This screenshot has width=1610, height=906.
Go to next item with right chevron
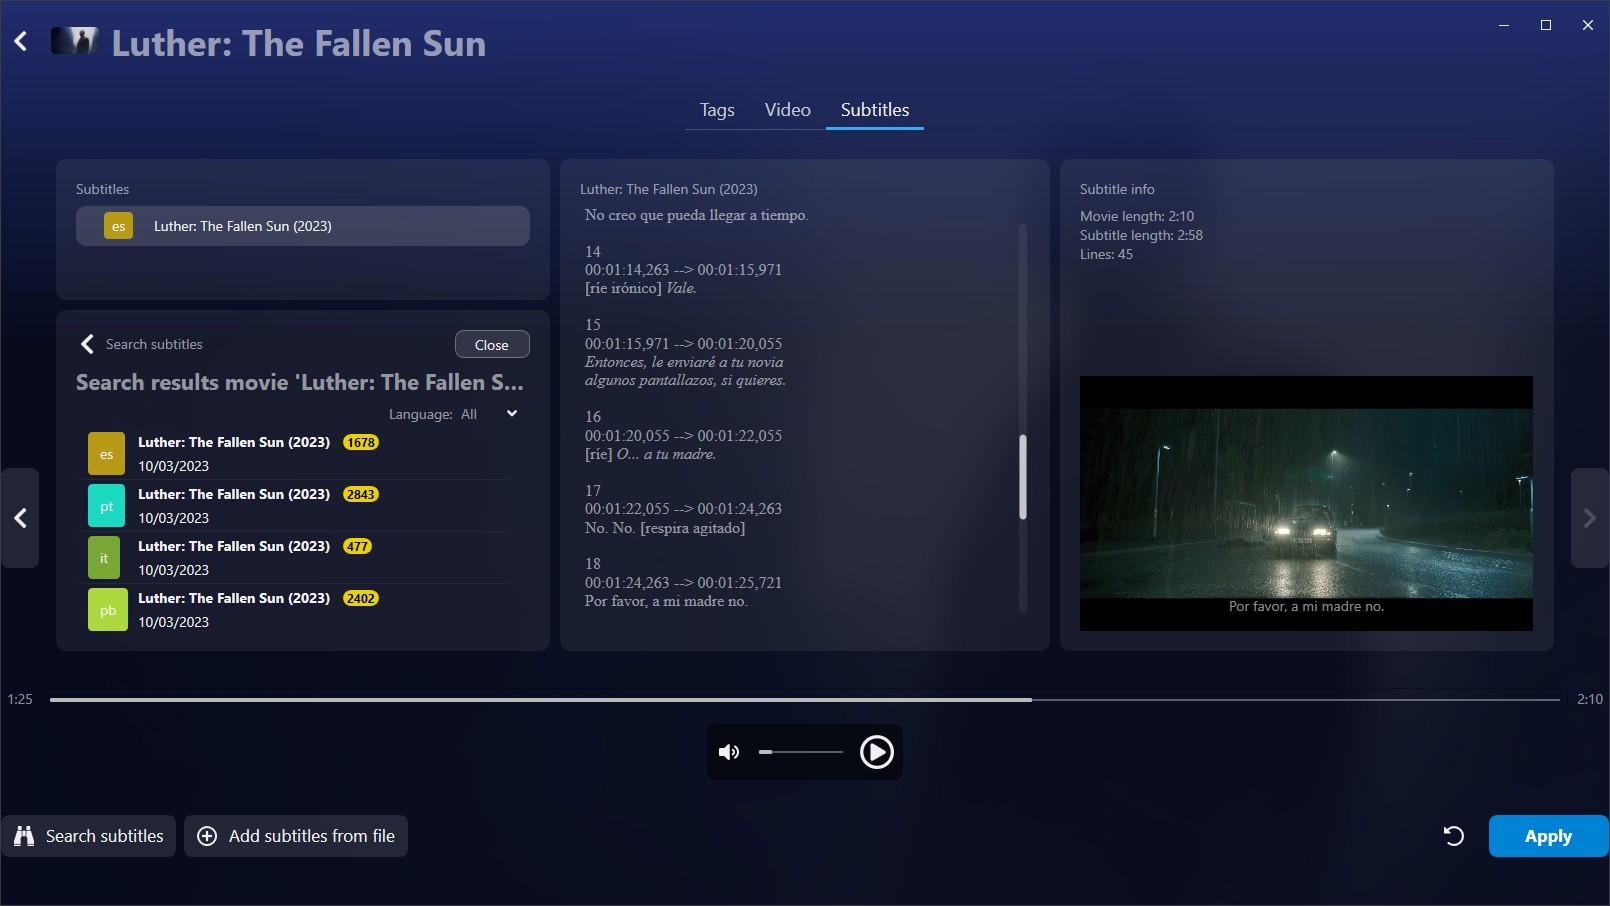[x=1589, y=518]
